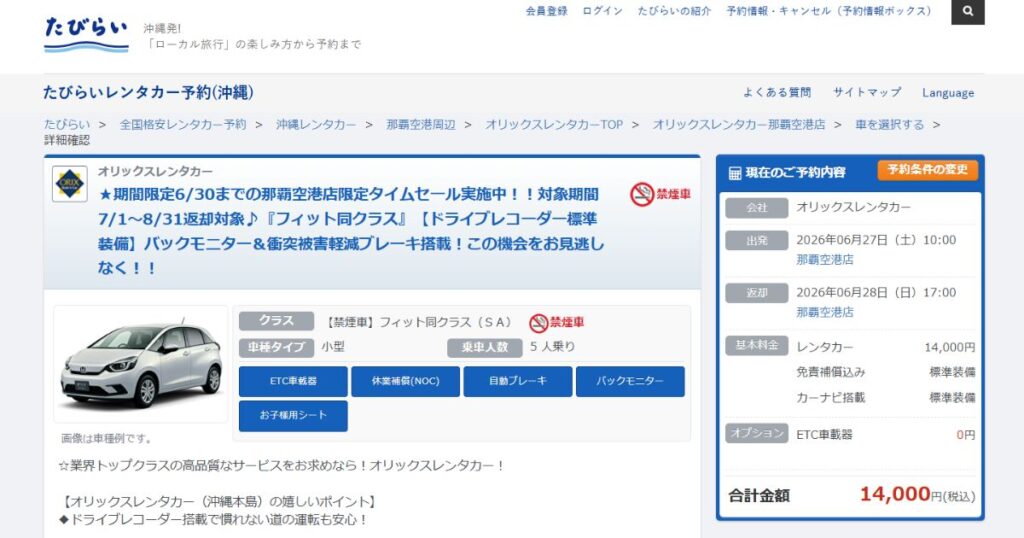Open 予約情報・キャンセル booking box link
The image size is (1024, 538).
point(829,11)
